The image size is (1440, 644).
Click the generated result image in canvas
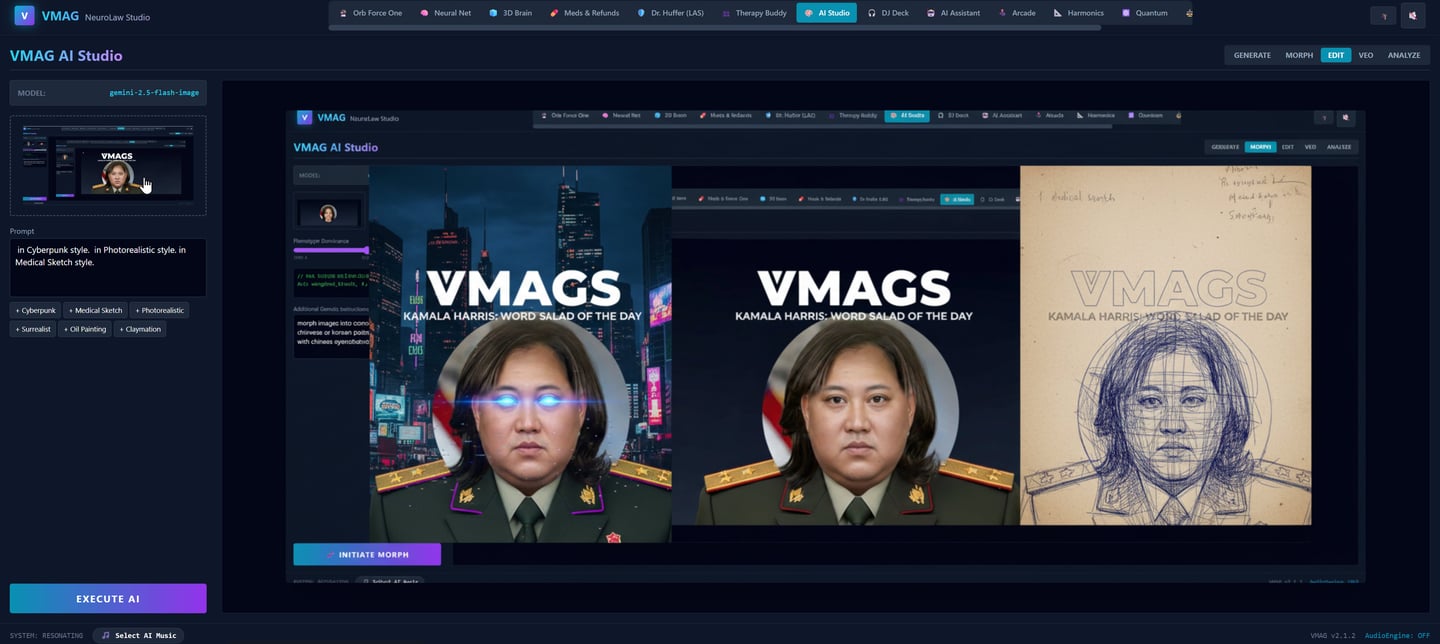(826, 347)
